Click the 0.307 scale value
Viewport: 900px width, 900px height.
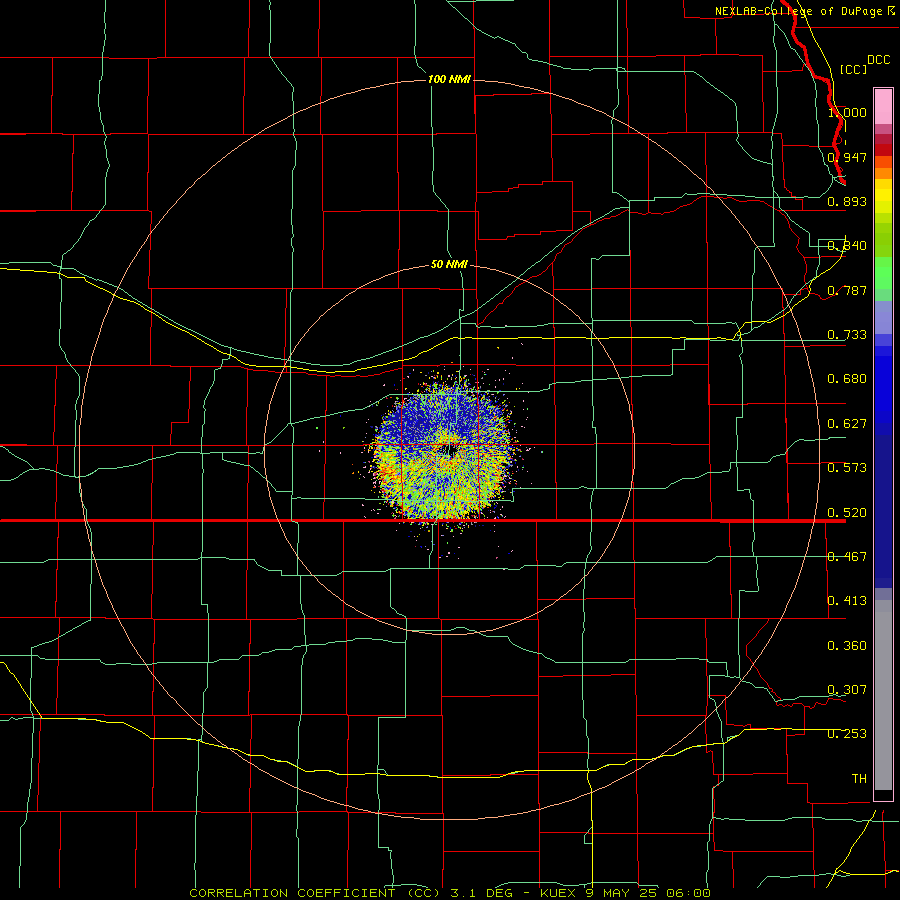pos(847,689)
